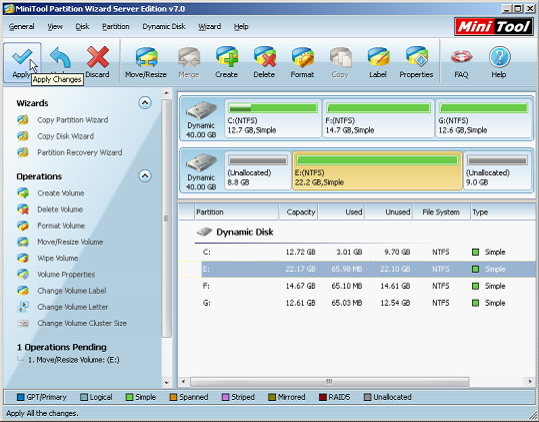The height and width of the screenshot is (422, 539).
Task: Select the 9.0 GB unallocated space
Action: [497, 171]
